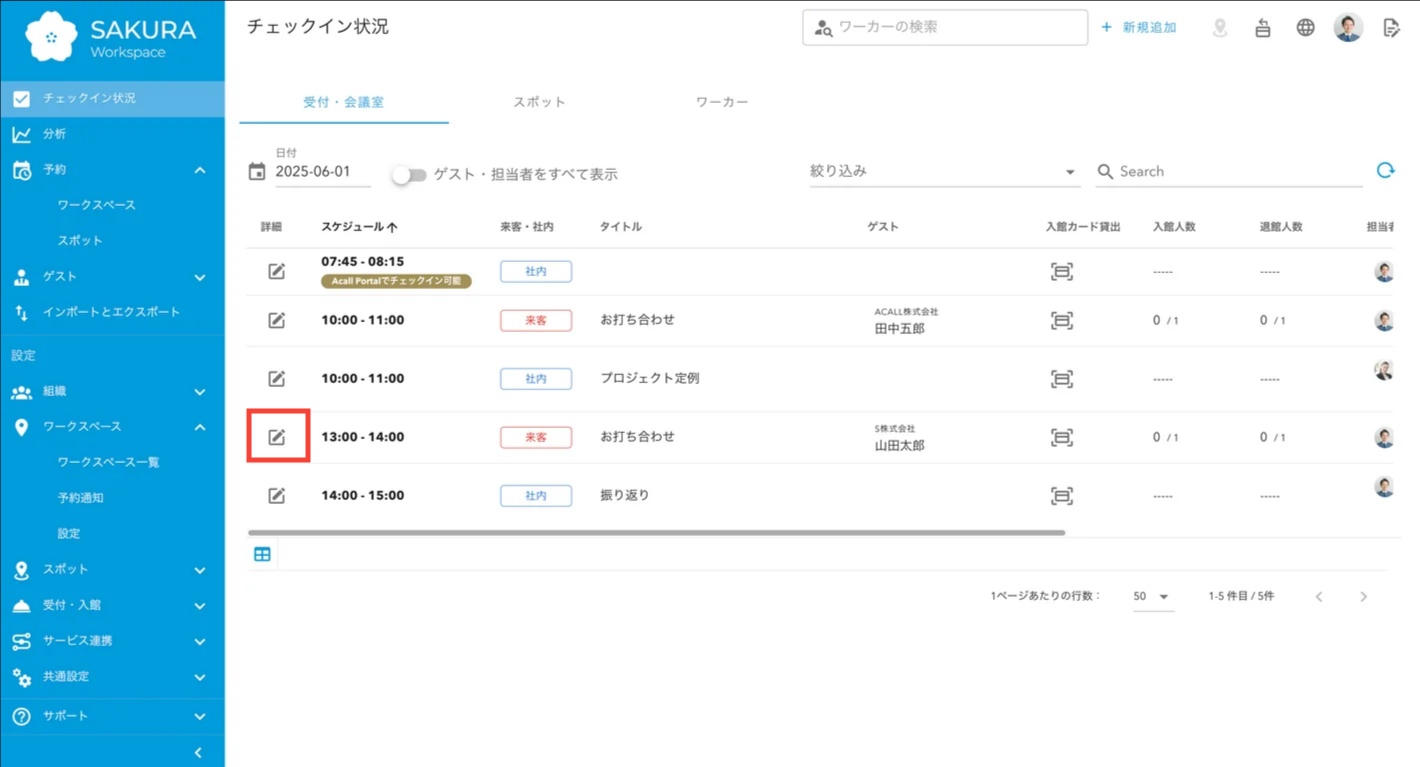Click the ワーカーの検索 search field
1420x767 pixels.
(945, 28)
